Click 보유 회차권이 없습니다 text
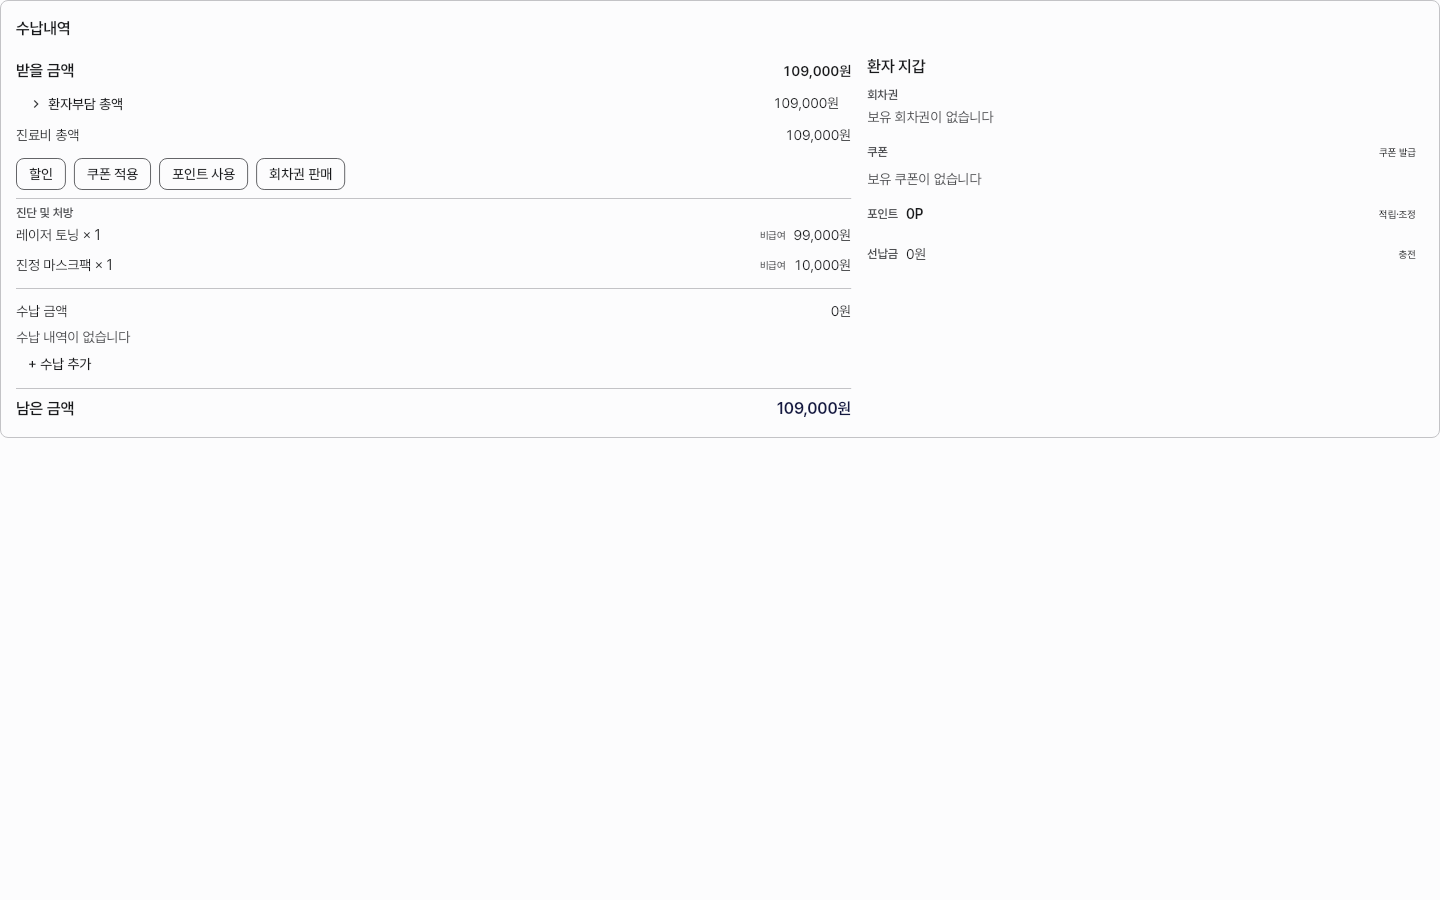This screenshot has width=1440, height=900. [930, 117]
